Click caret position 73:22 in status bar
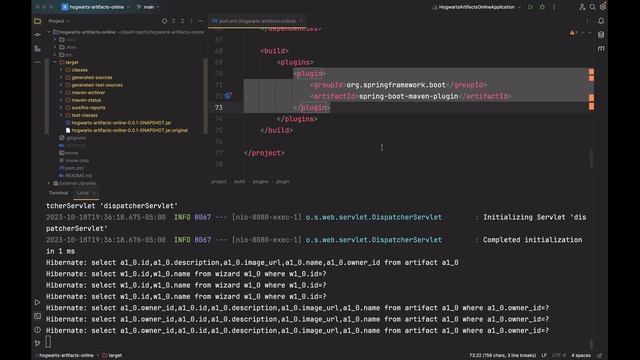The image size is (640, 360). point(502,356)
